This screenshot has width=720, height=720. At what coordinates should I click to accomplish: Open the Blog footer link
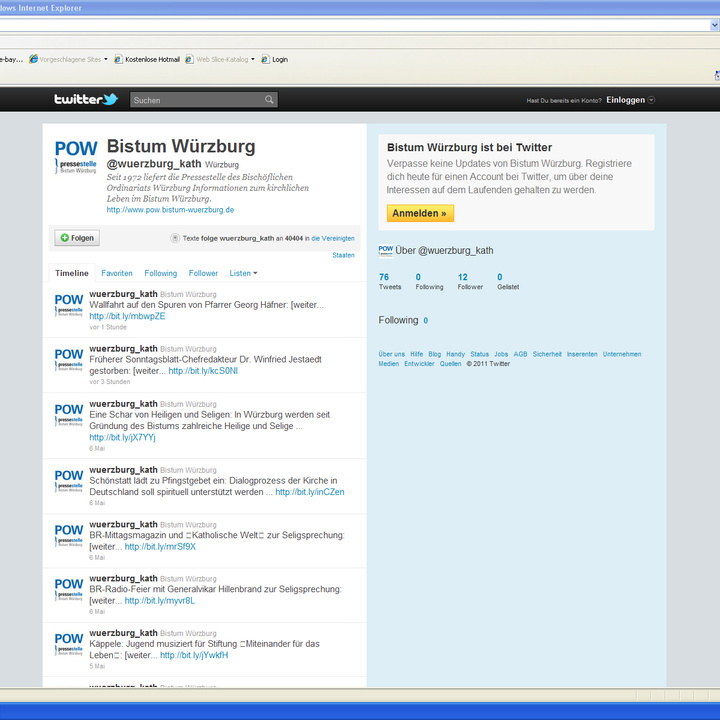pos(434,354)
